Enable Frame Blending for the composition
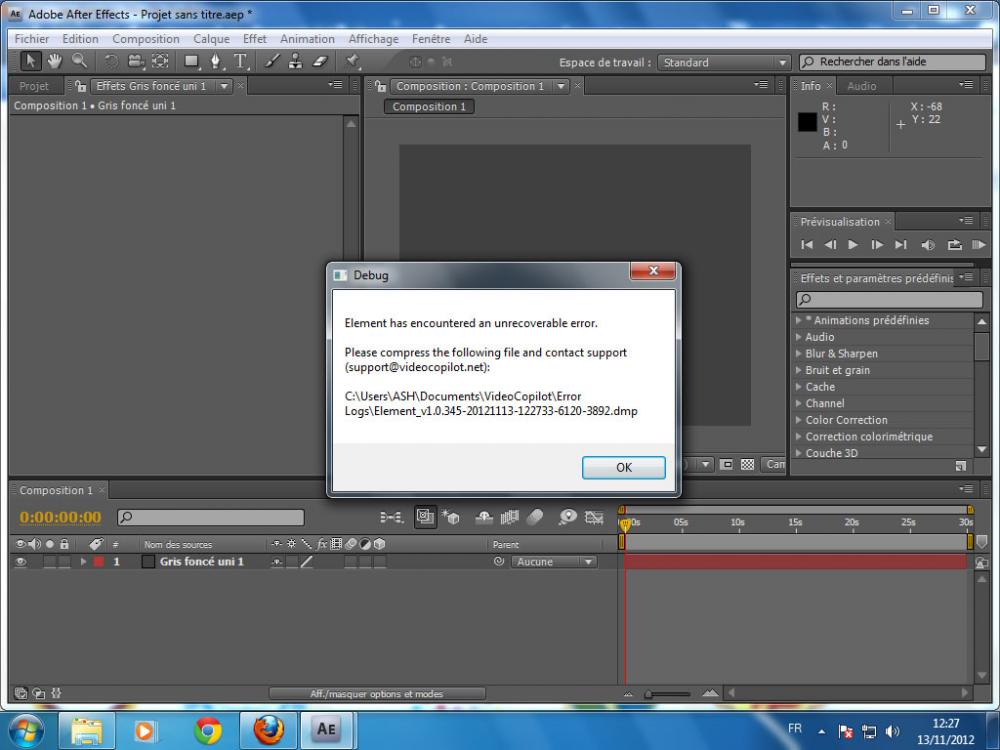 tap(509, 517)
